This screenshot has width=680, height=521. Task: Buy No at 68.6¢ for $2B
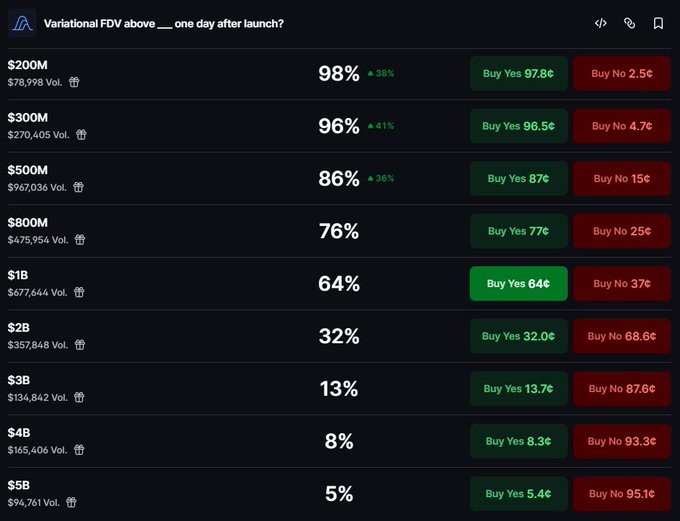point(622,336)
